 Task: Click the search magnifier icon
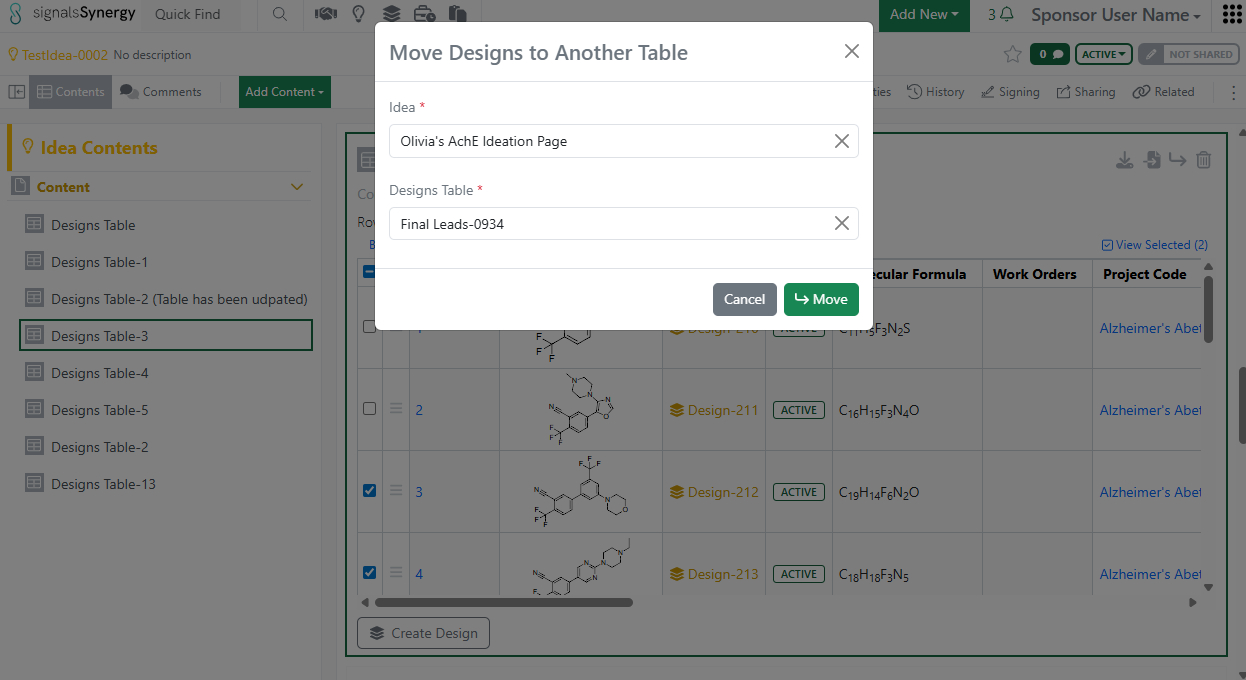tap(280, 14)
